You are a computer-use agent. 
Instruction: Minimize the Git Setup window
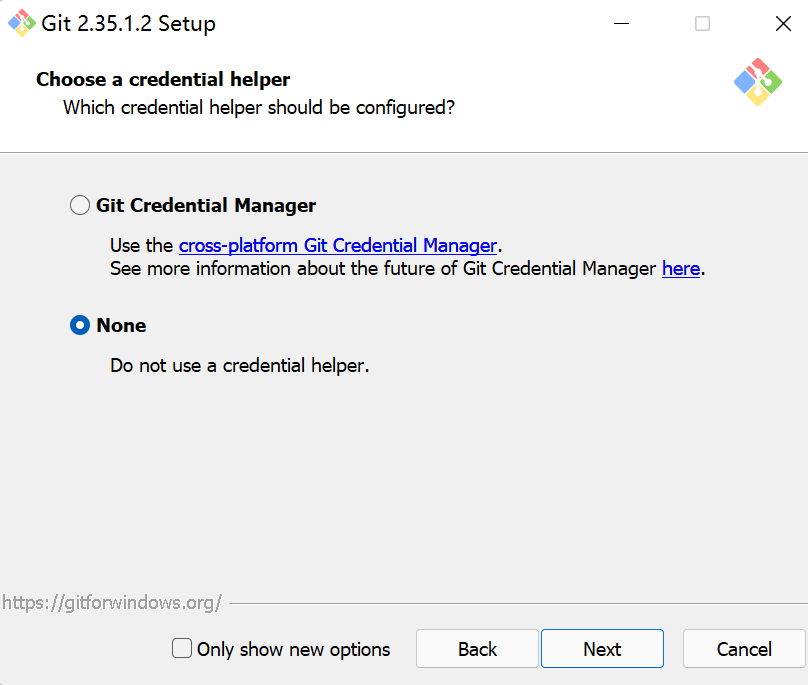click(621, 24)
